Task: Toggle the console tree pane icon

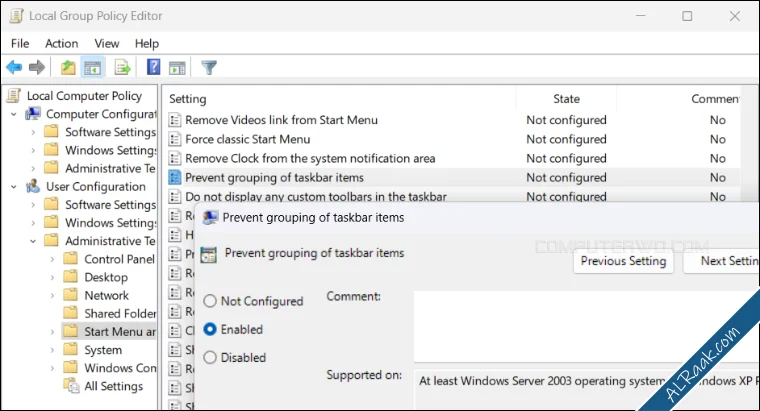Action: click(x=93, y=67)
